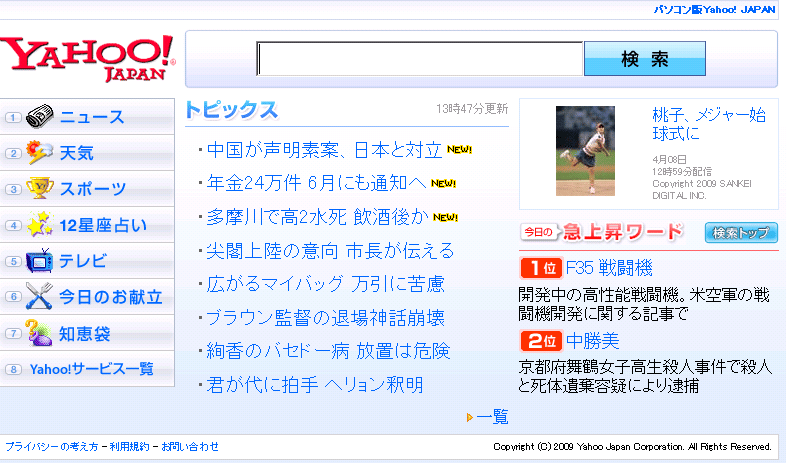Screen dimensions: 786x463
Task: Open the スポーツ menu item
Action: point(87,189)
